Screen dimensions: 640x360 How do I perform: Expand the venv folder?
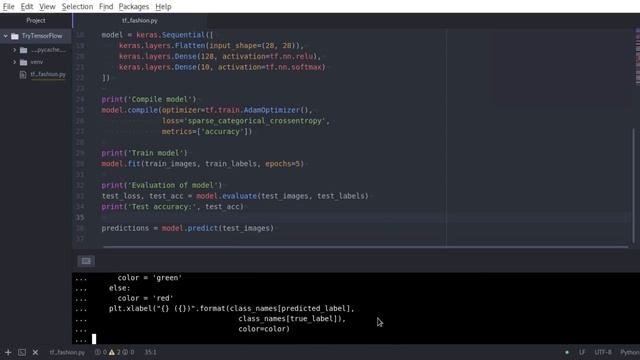click(14, 62)
